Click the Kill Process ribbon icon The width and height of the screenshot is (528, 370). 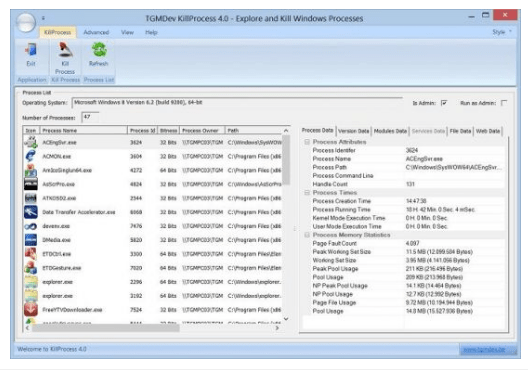pos(65,50)
